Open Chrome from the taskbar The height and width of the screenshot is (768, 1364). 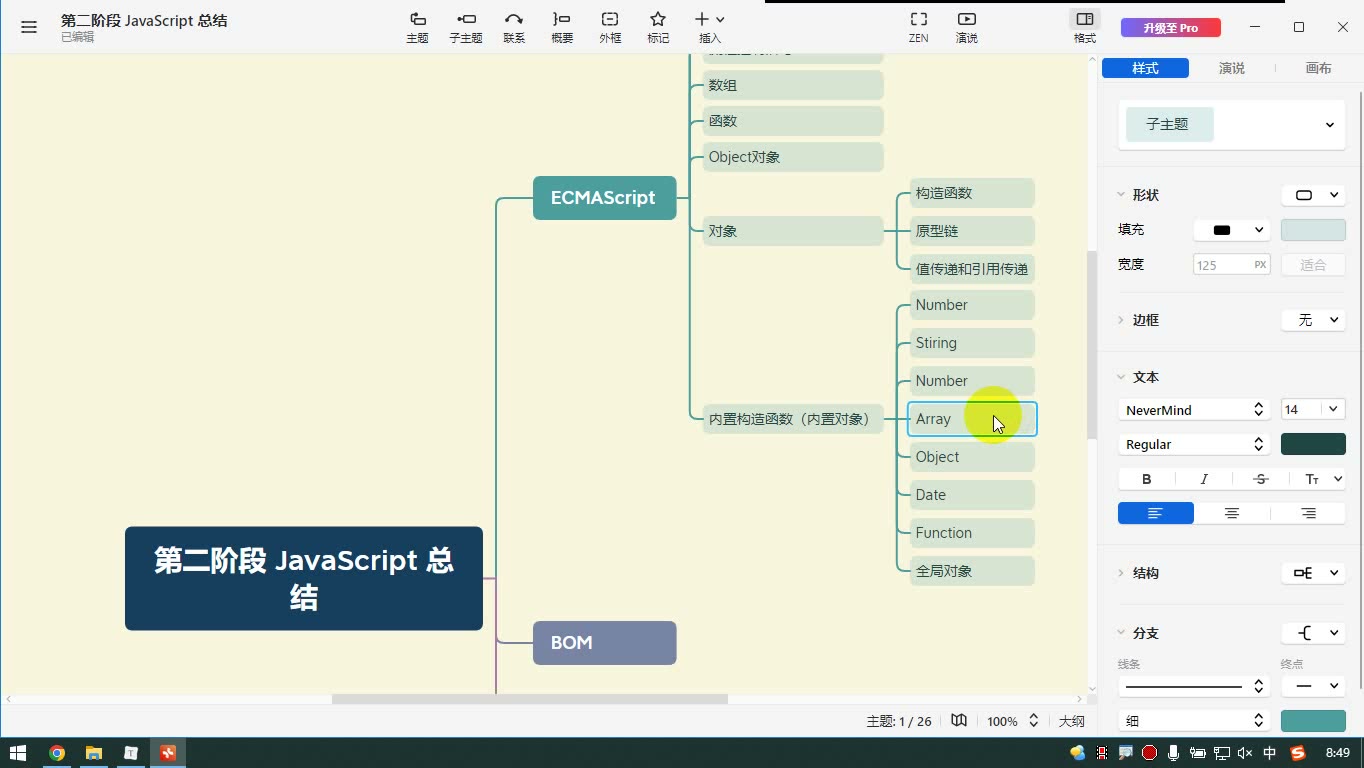coord(57,753)
